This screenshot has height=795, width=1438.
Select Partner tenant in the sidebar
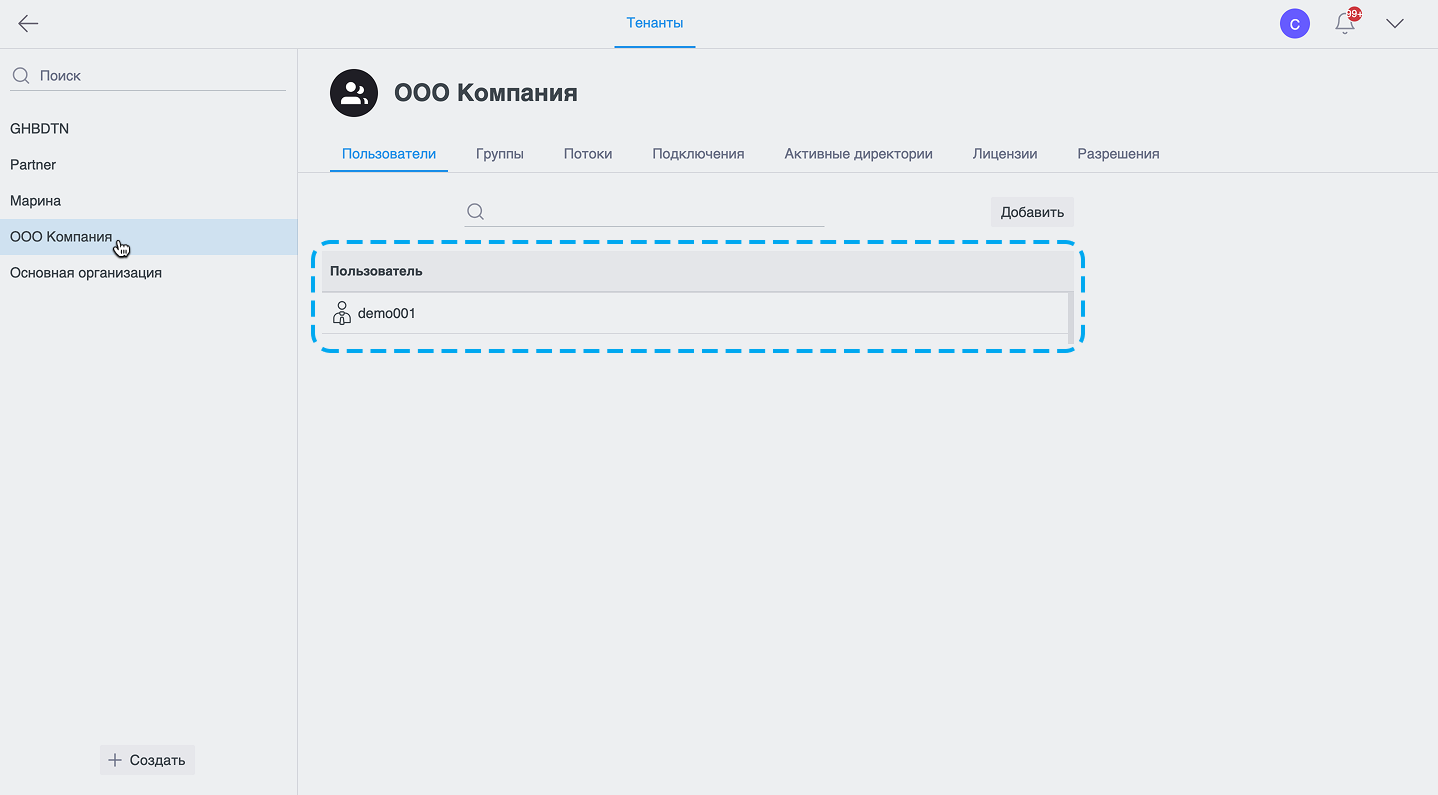click(x=148, y=165)
